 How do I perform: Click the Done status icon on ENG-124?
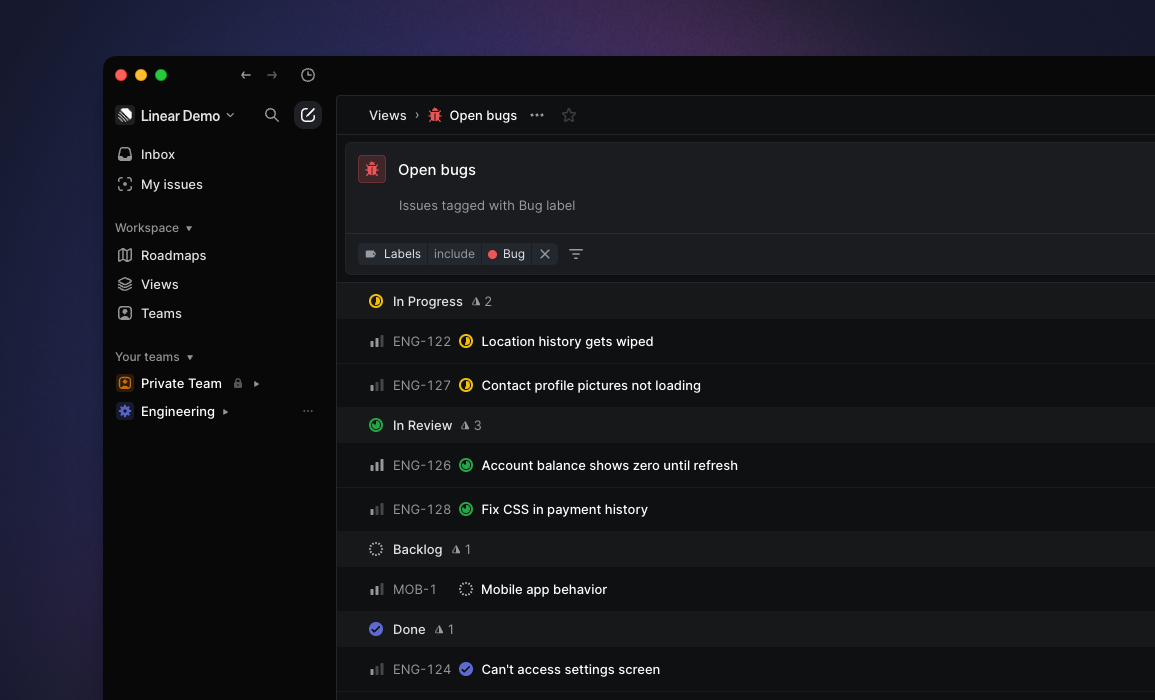466,669
